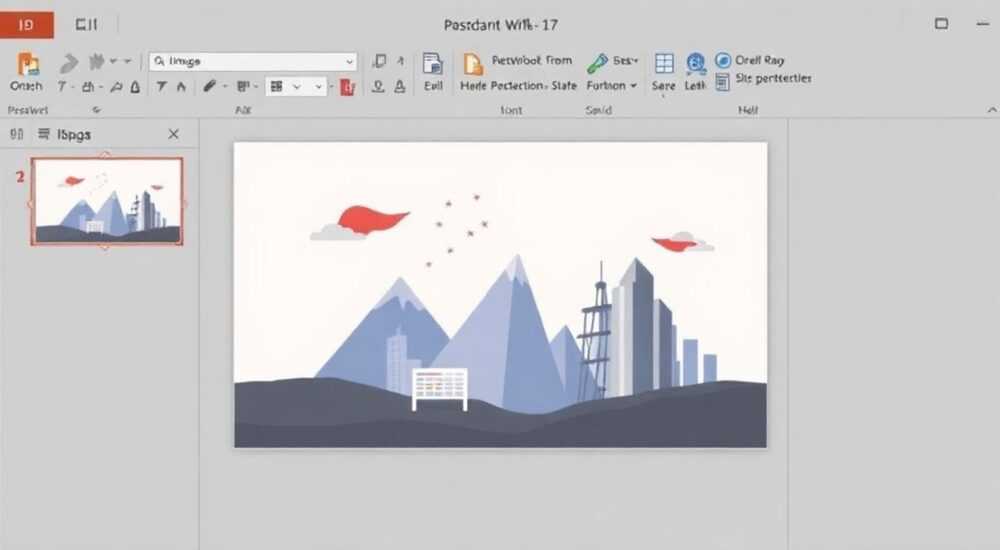Close the Ibpgs slide panel

click(173, 134)
